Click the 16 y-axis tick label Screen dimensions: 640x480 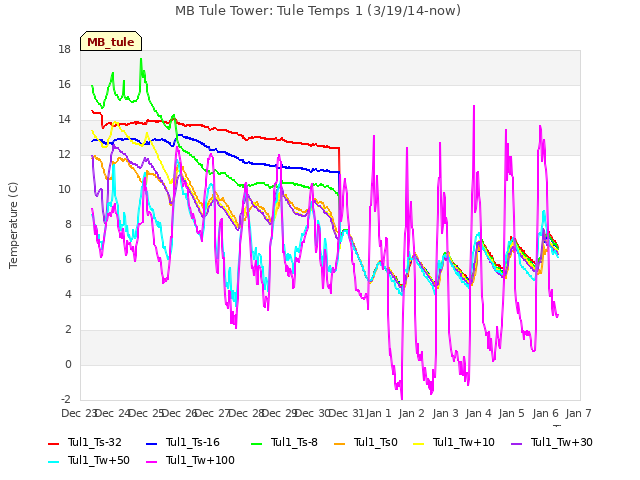(64, 84)
